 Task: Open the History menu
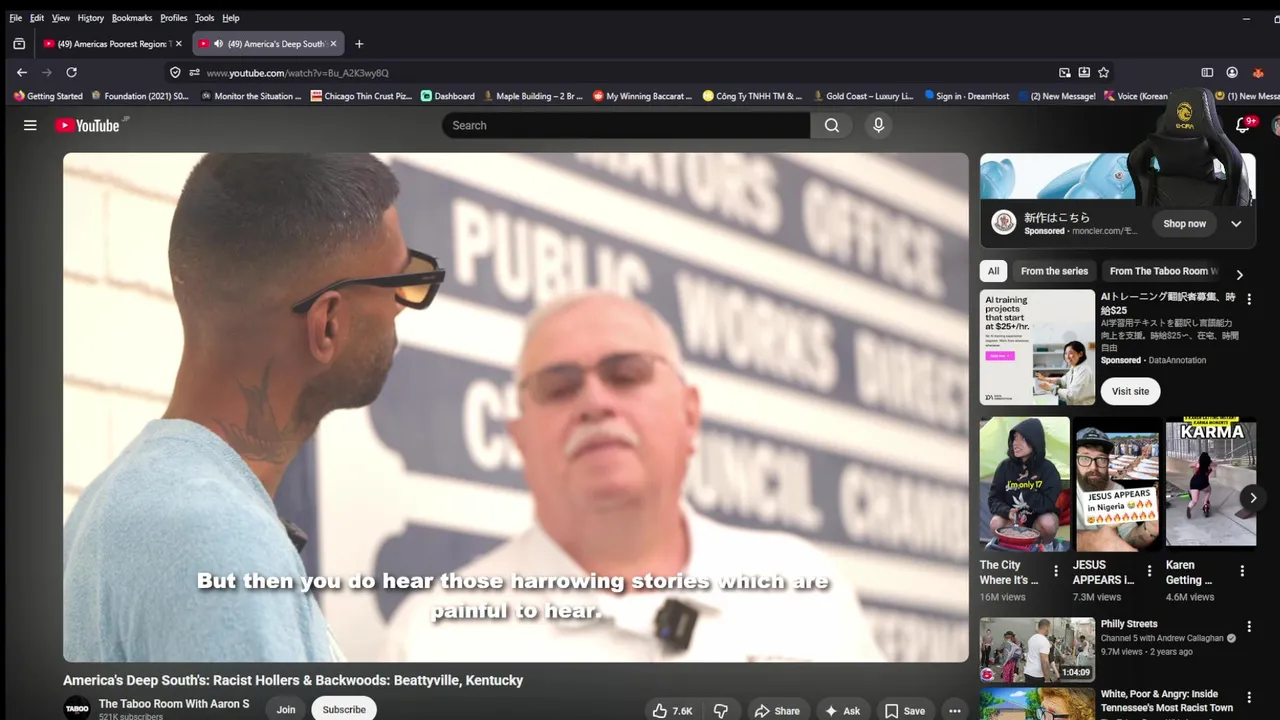click(90, 18)
